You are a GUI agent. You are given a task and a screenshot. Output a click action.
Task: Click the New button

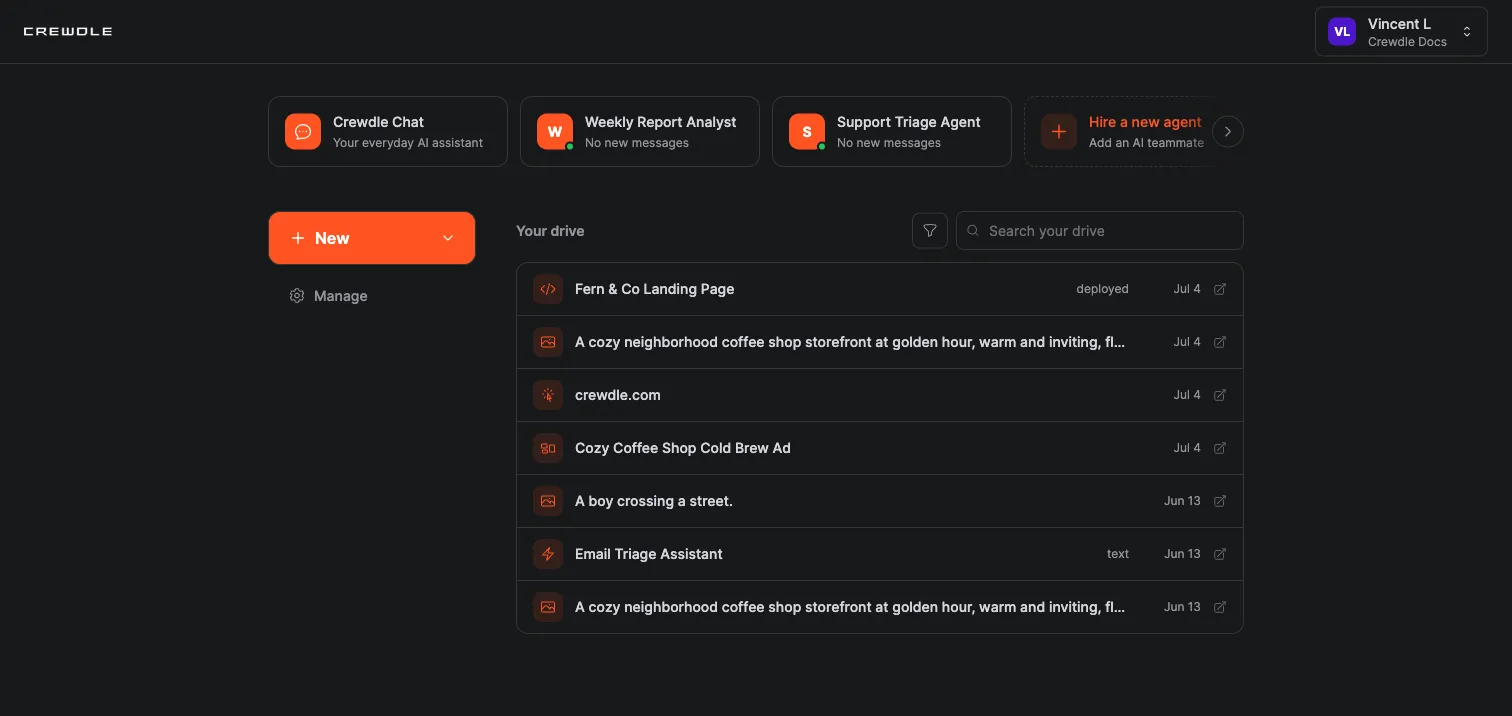point(372,238)
